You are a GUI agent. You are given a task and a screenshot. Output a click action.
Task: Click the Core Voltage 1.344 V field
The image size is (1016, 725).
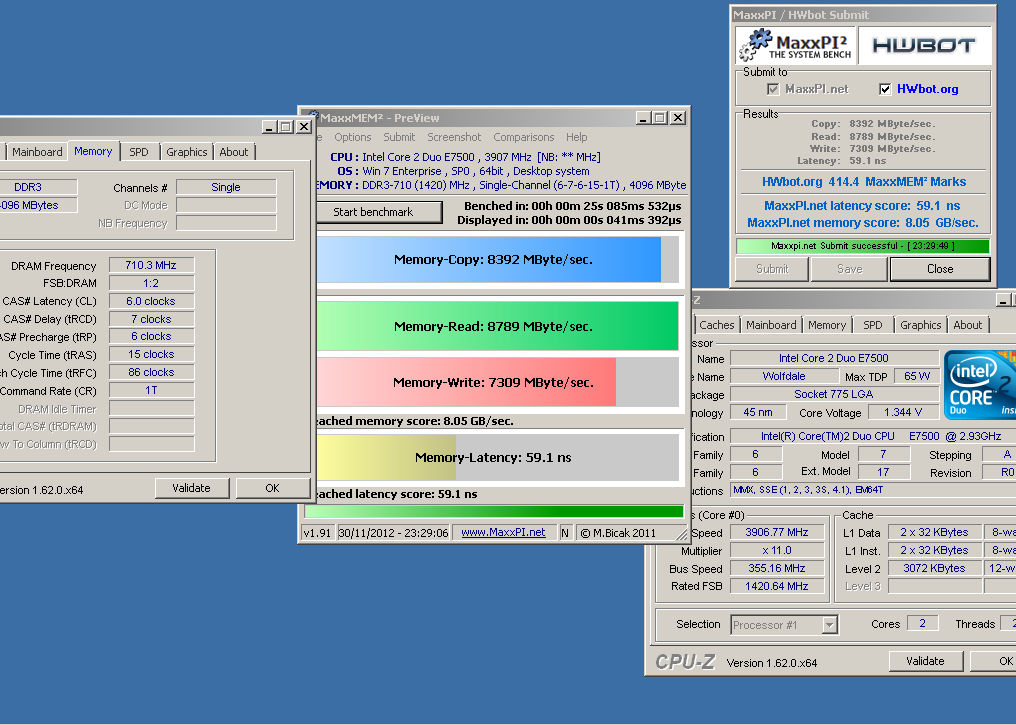click(x=903, y=412)
